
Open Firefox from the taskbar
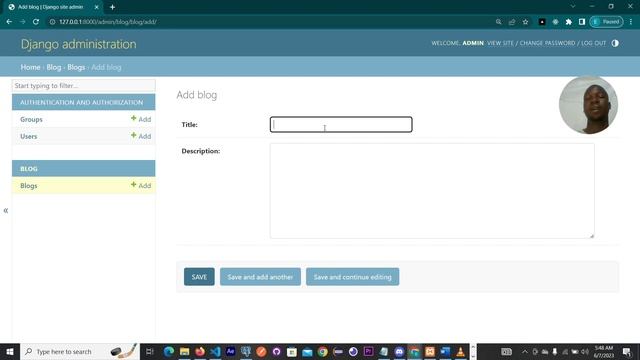tap(200, 351)
